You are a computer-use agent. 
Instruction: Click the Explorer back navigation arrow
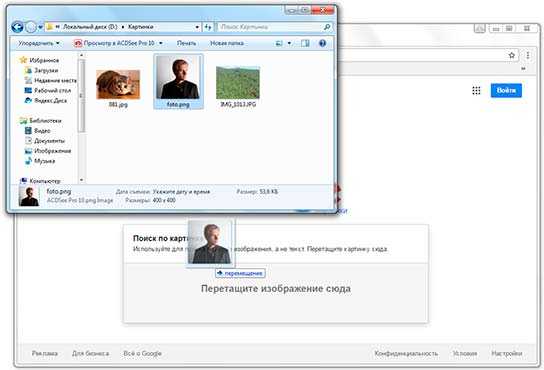17,27
